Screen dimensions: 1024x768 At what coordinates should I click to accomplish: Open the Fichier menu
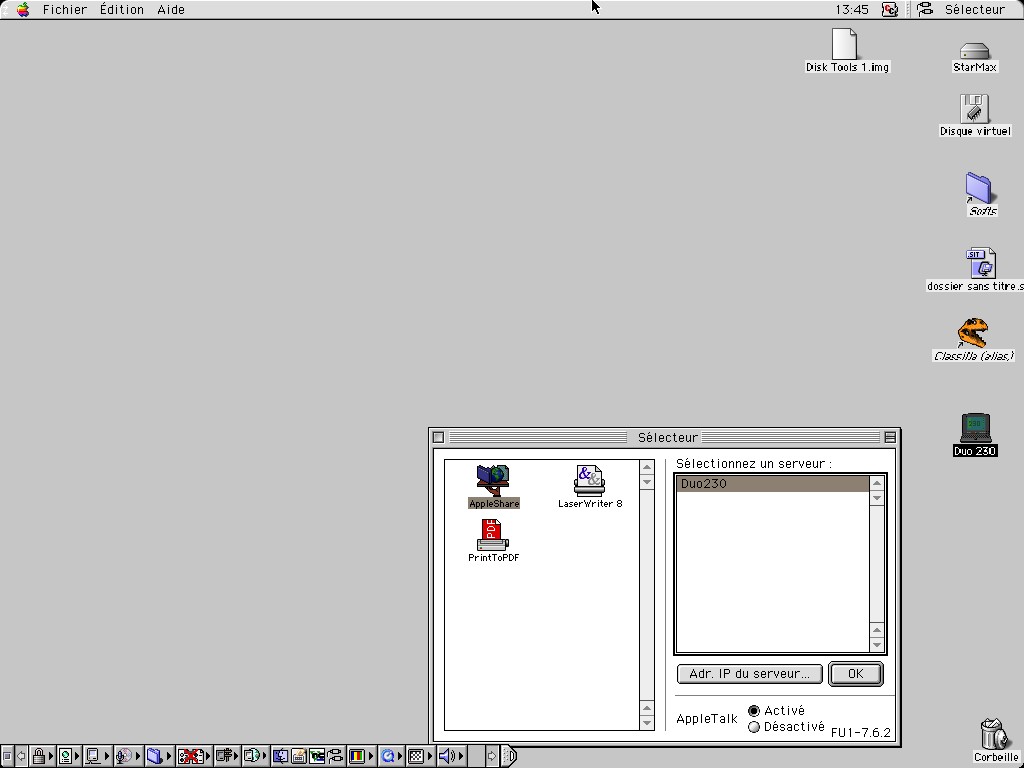click(x=65, y=10)
